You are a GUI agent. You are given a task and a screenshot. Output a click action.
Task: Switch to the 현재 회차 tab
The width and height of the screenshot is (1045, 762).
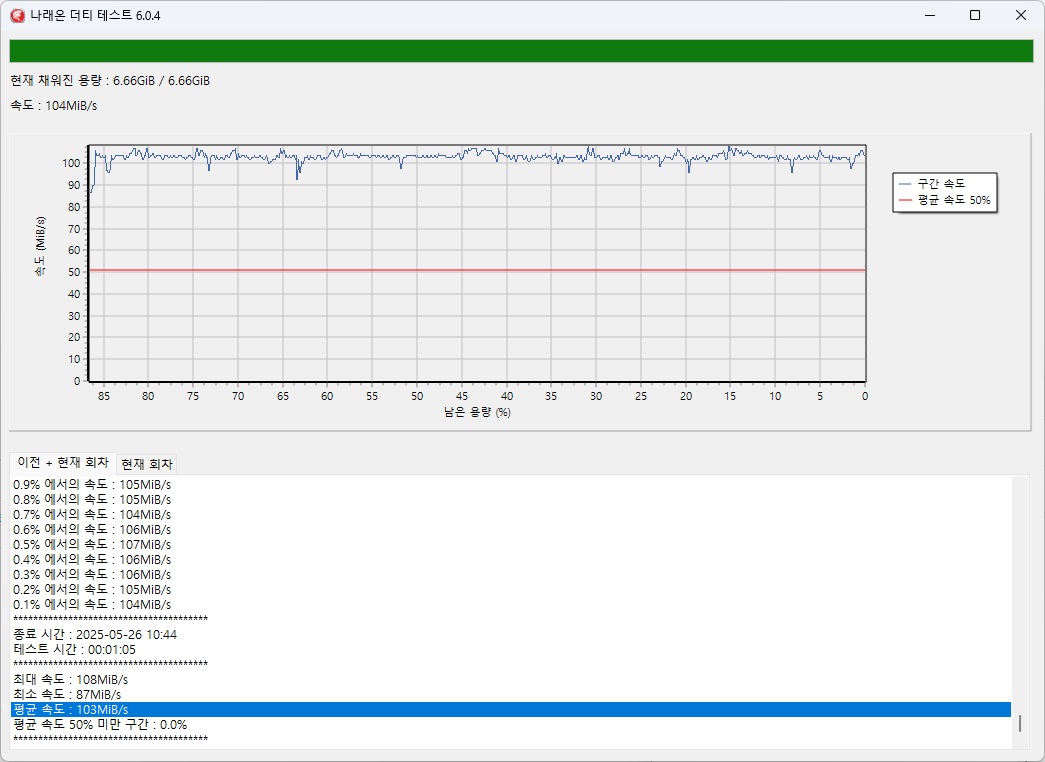146,464
